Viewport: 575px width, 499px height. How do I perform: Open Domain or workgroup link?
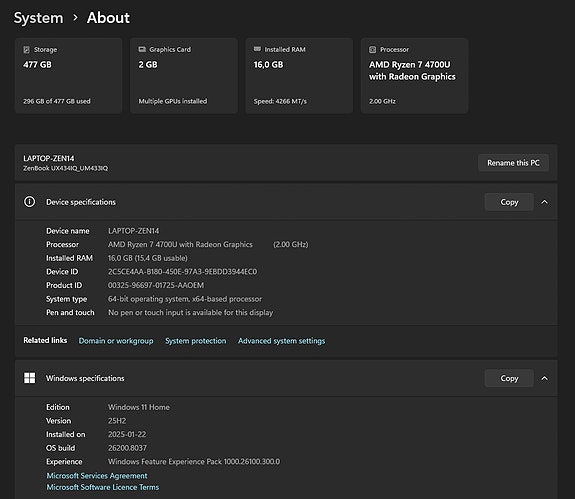[x=116, y=341]
